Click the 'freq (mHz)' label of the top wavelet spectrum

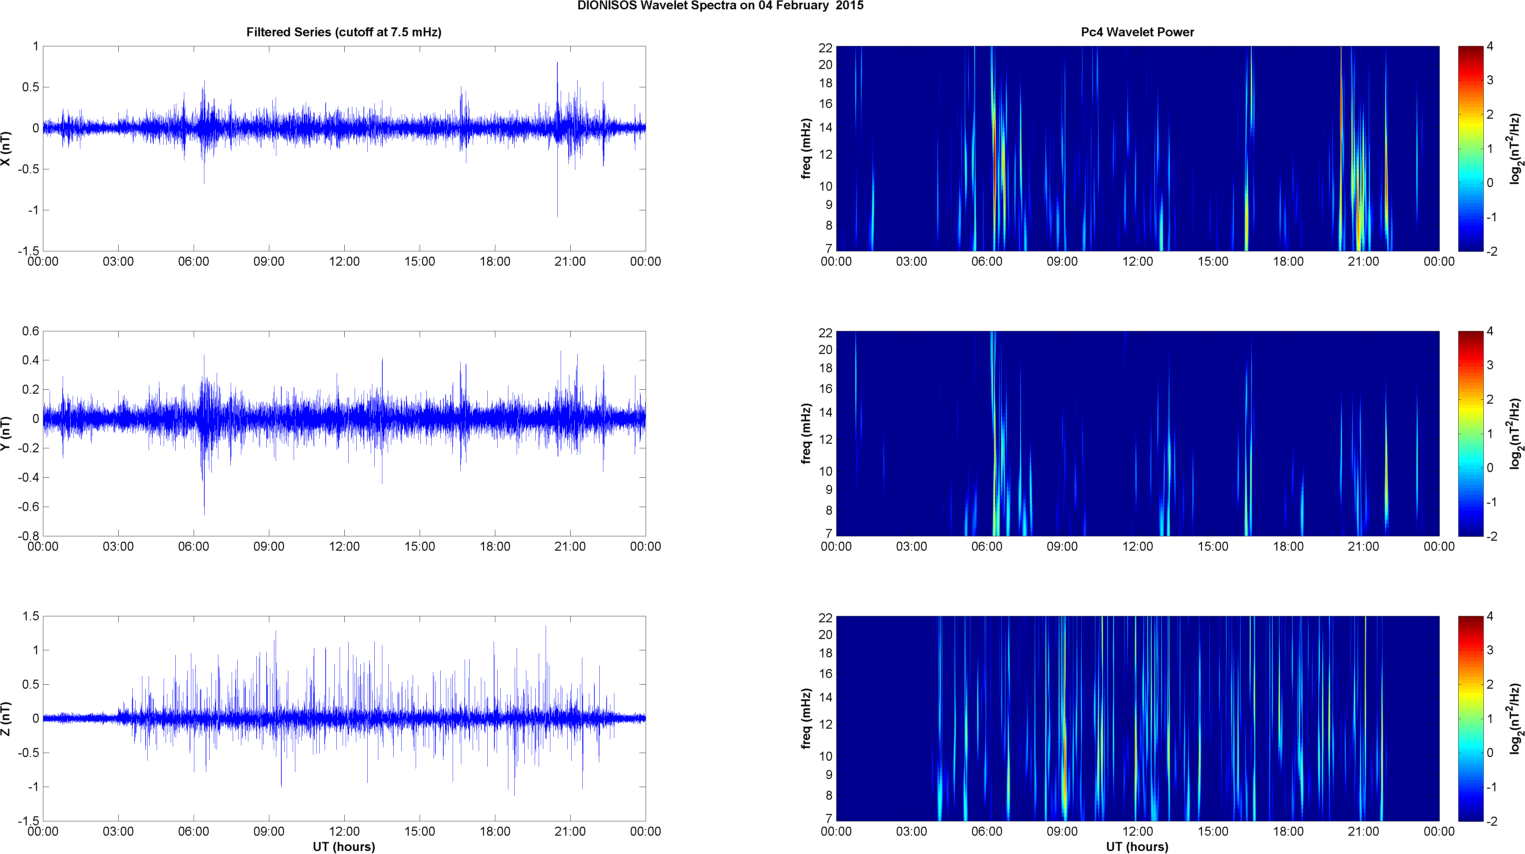click(806, 148)
